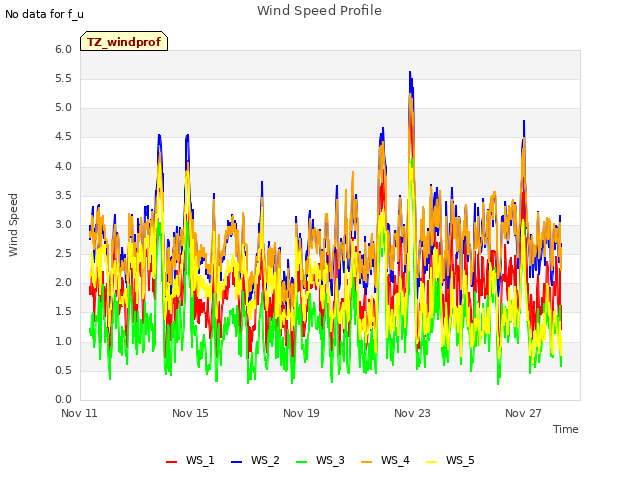Click the 3.0 y-axis tick label

click(x=64, y=224)
